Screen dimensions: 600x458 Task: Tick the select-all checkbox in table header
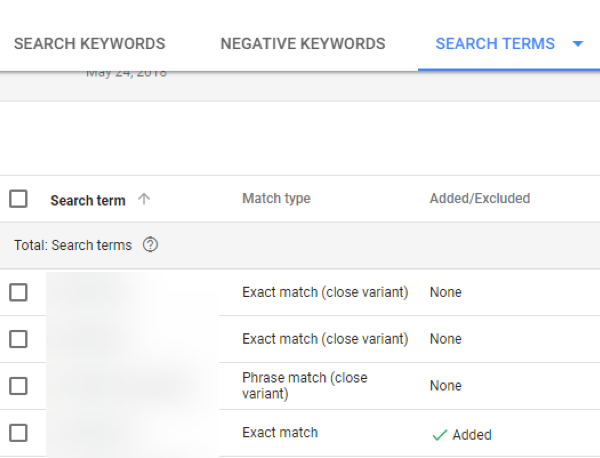click(x=18, y=199)
